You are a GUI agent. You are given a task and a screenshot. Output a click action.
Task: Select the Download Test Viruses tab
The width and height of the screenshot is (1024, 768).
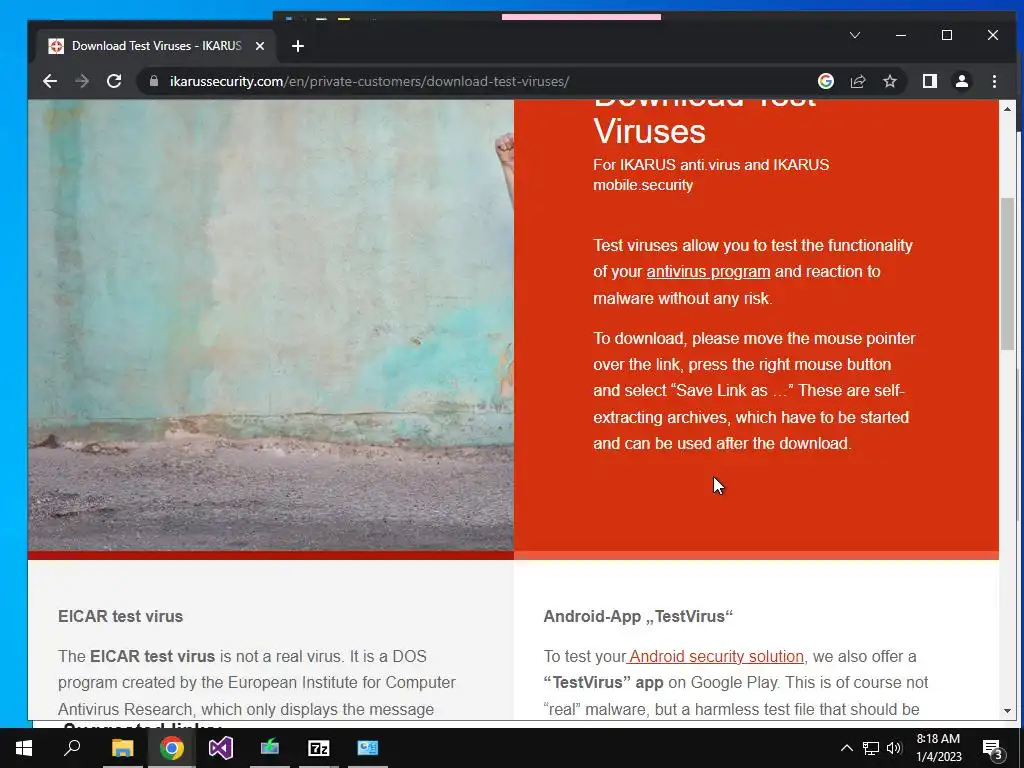157,46
